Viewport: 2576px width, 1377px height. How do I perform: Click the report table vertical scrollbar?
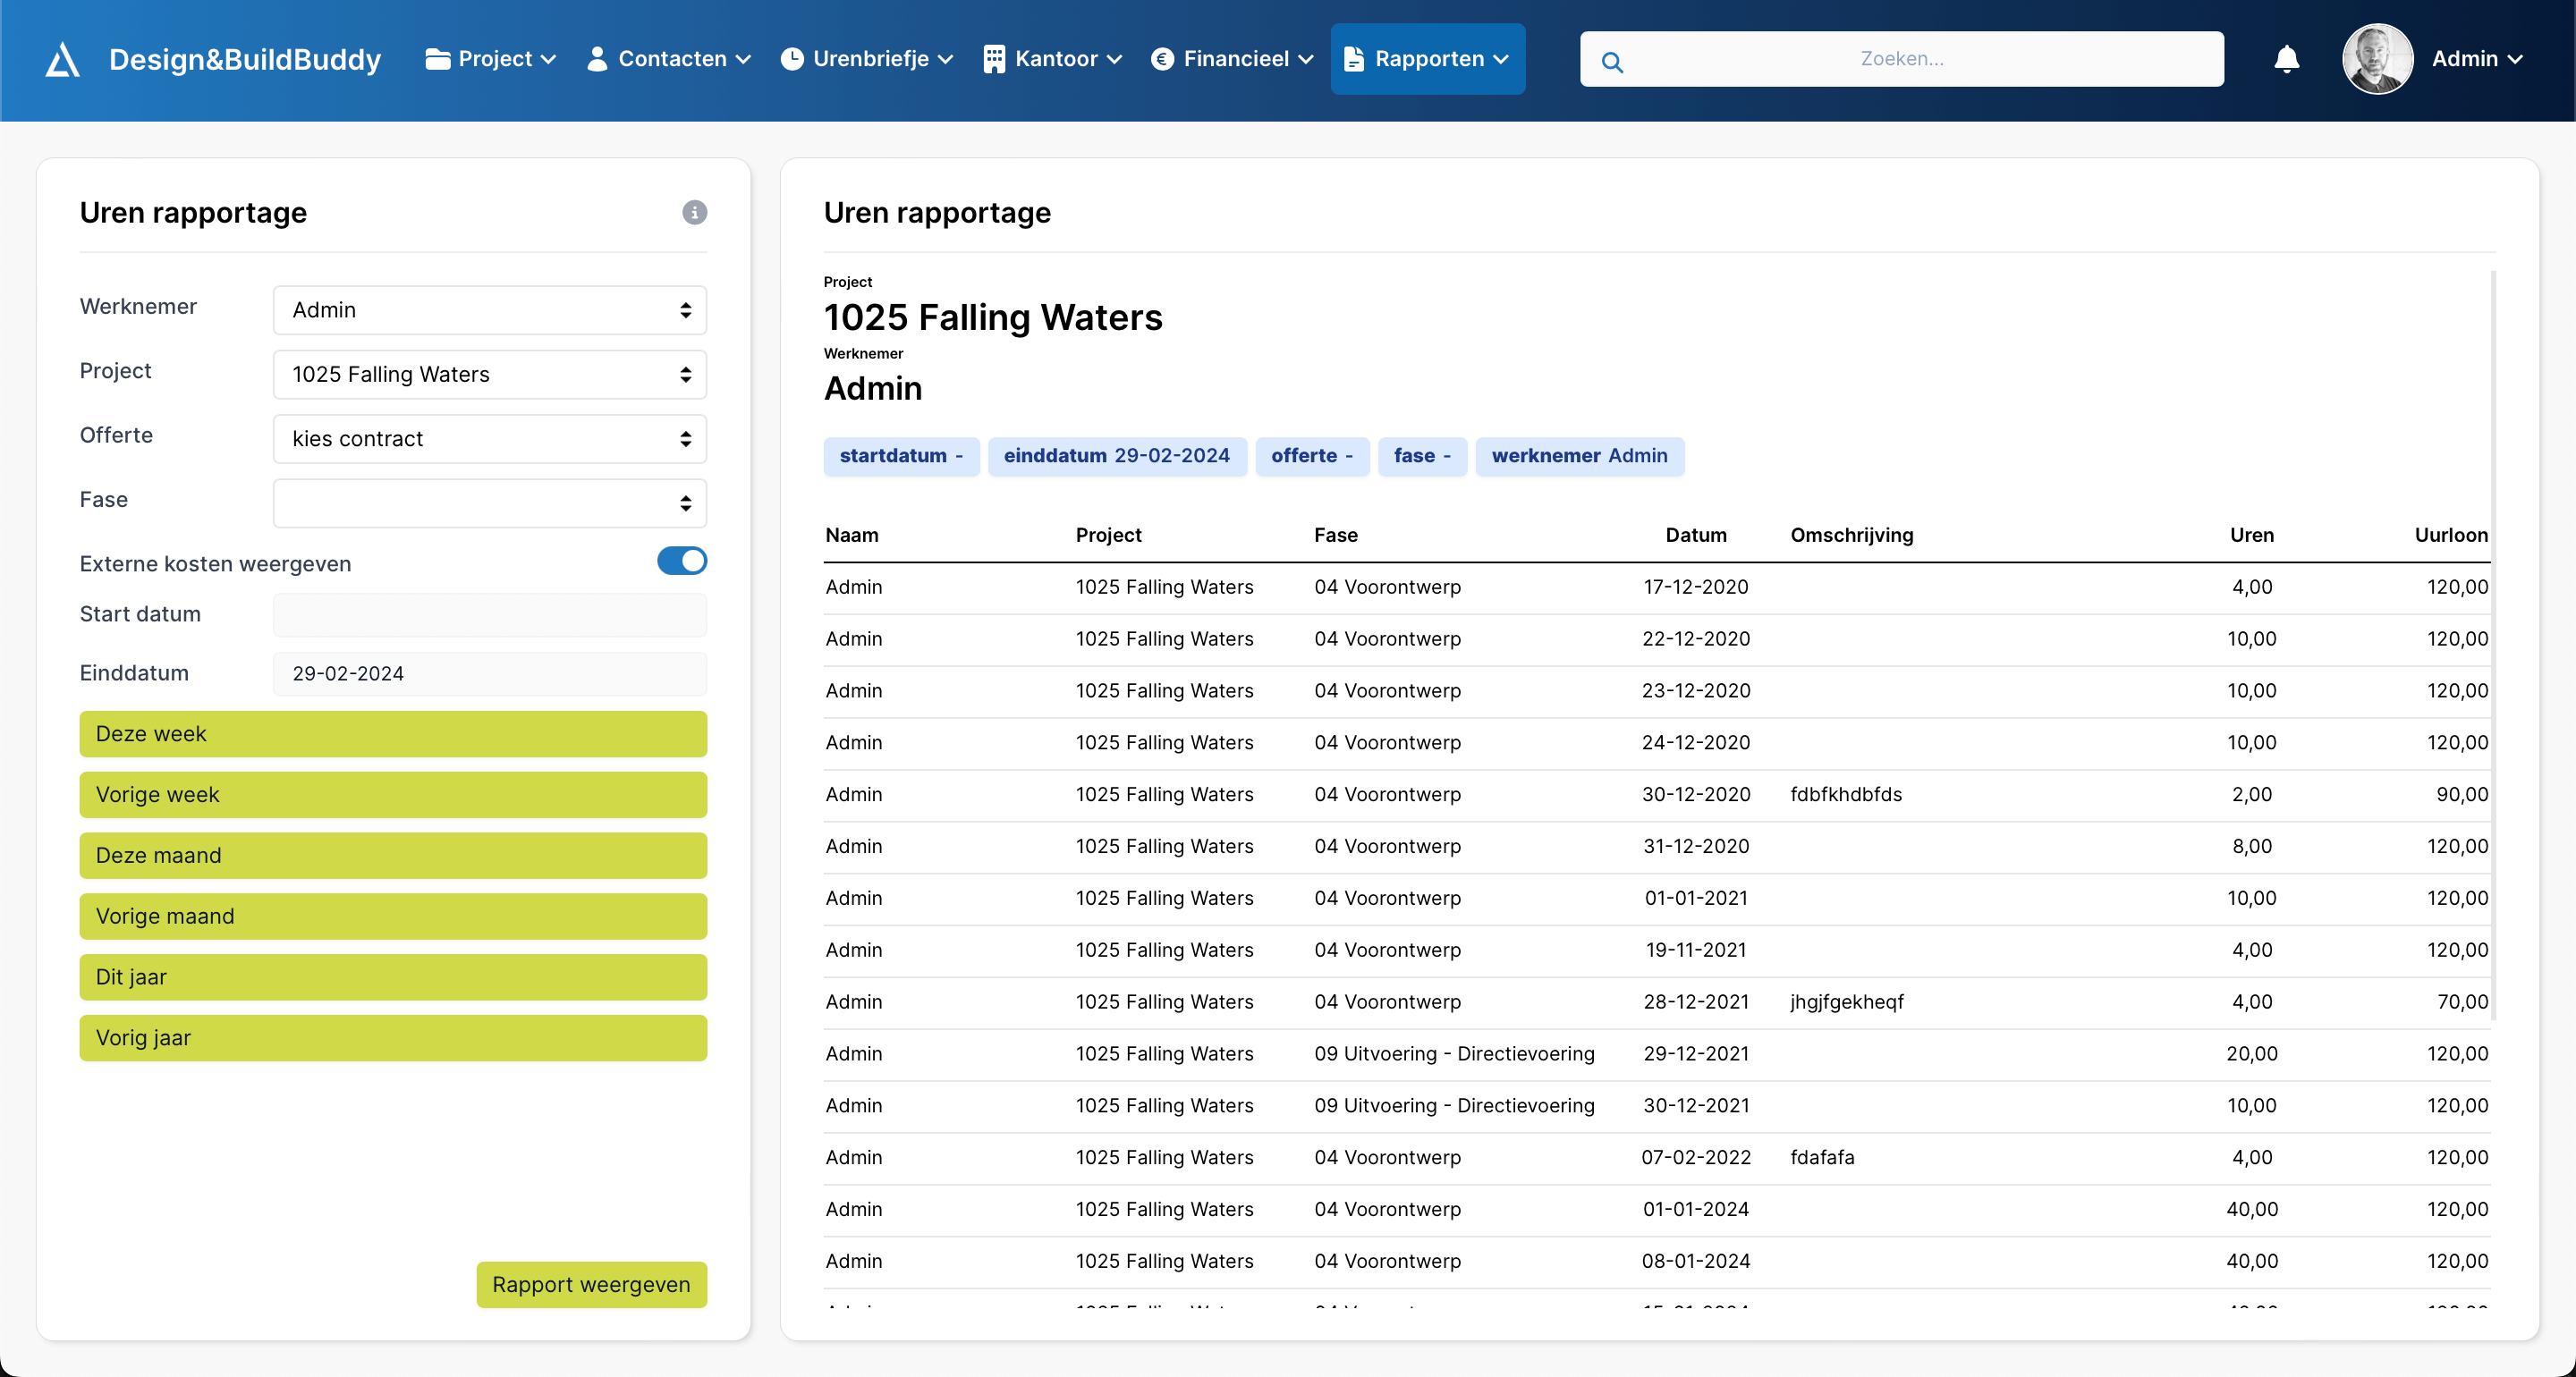tap(2492, 645)
